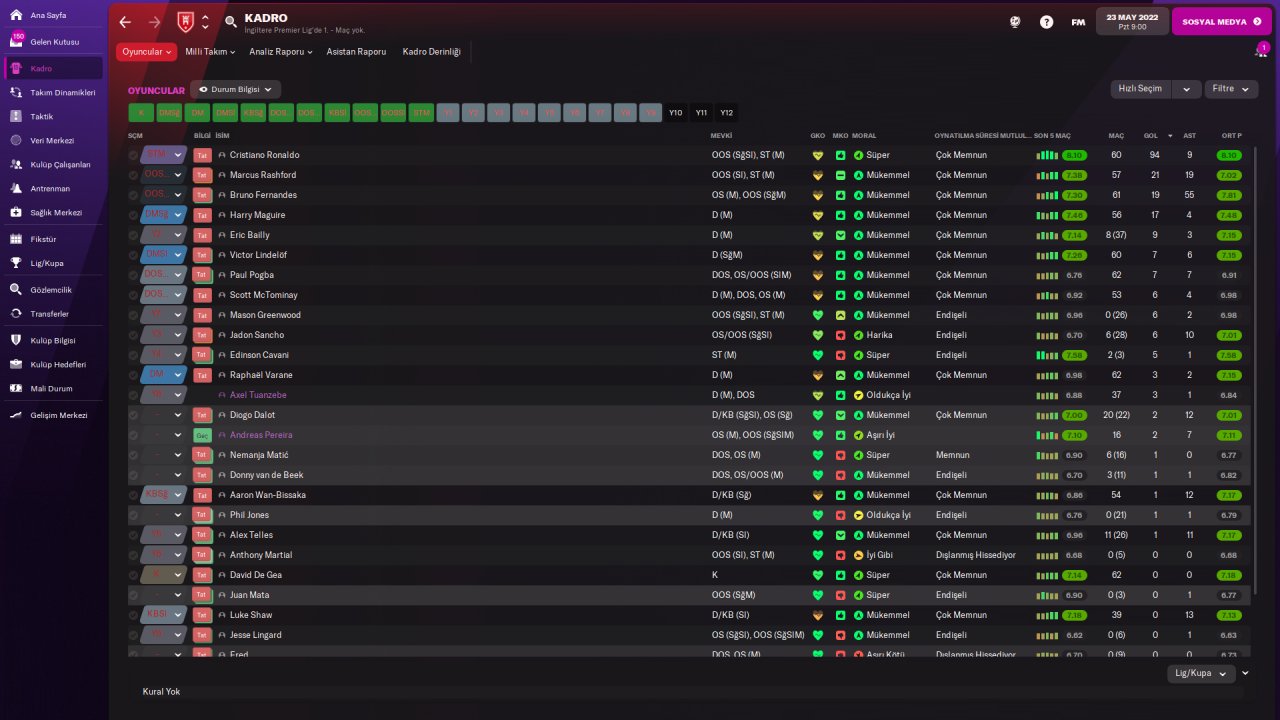The image size is (1280, 720).
Task: Select the Y12 substitute slot button
Action: point(726,113)
